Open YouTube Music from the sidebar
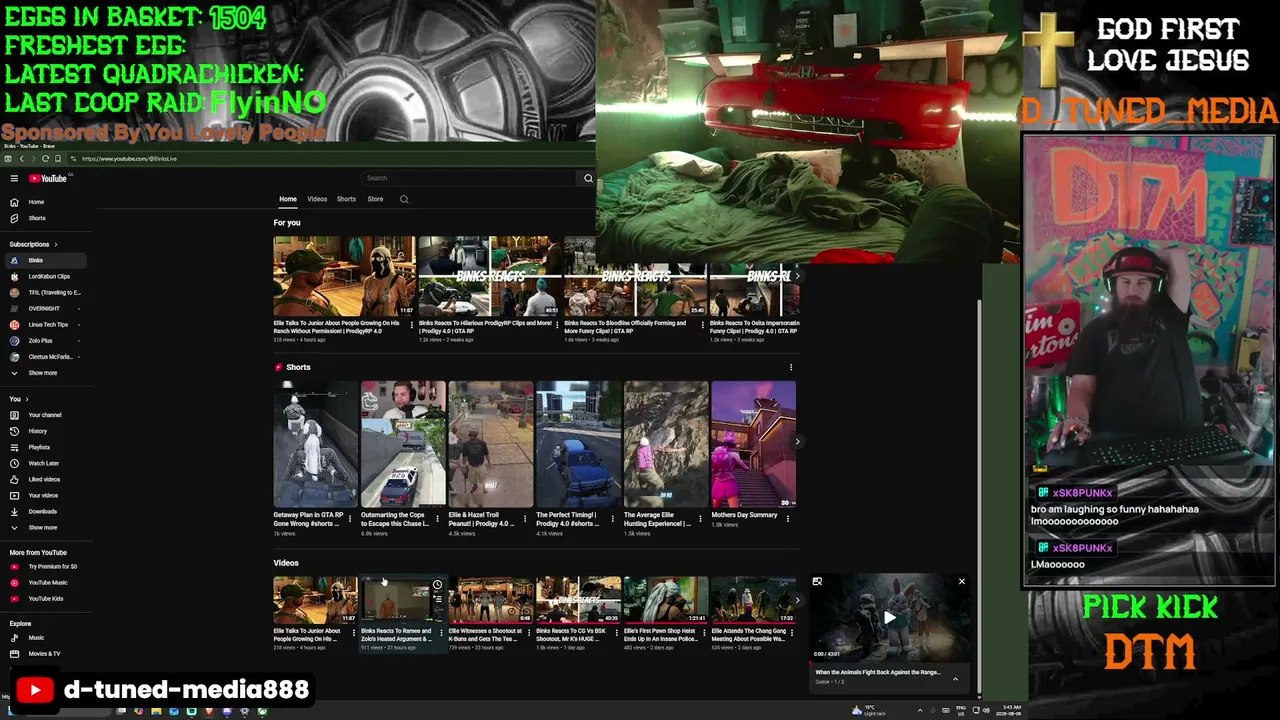The image size is (1280, 720). [x=45, y=582]
